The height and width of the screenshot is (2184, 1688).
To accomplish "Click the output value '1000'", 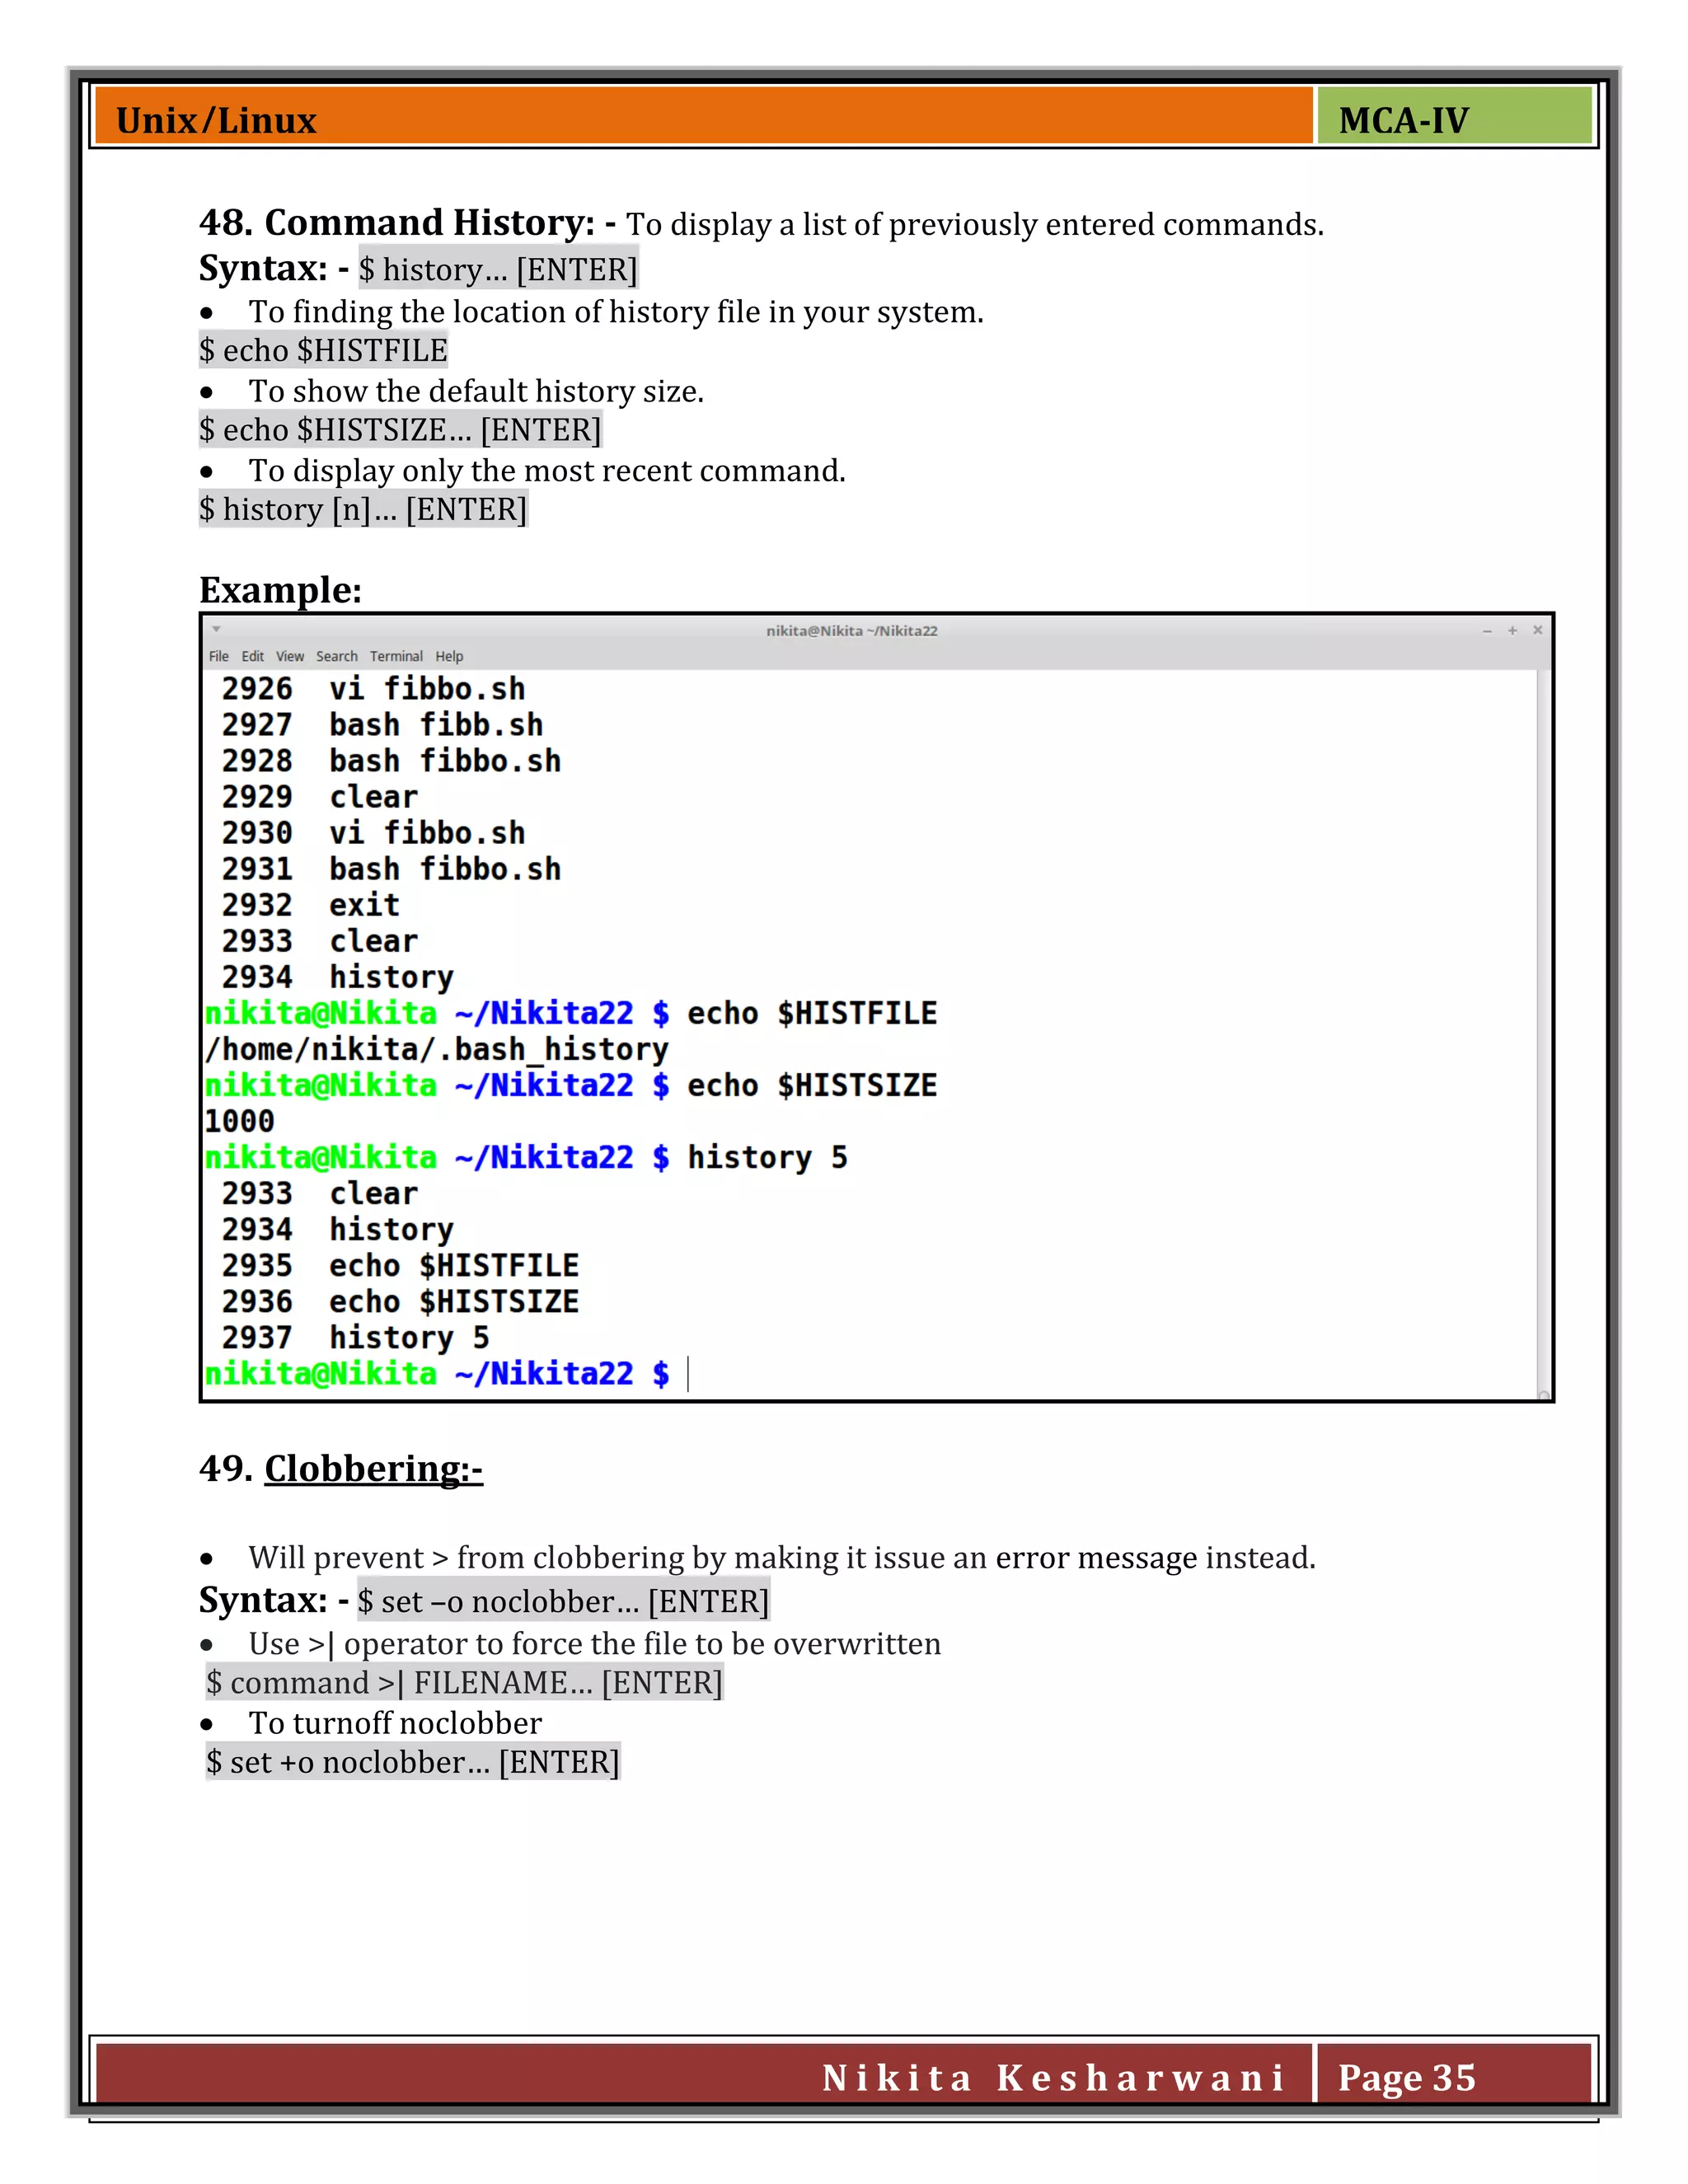I will pyautogui.click(x=239, y=1121).
